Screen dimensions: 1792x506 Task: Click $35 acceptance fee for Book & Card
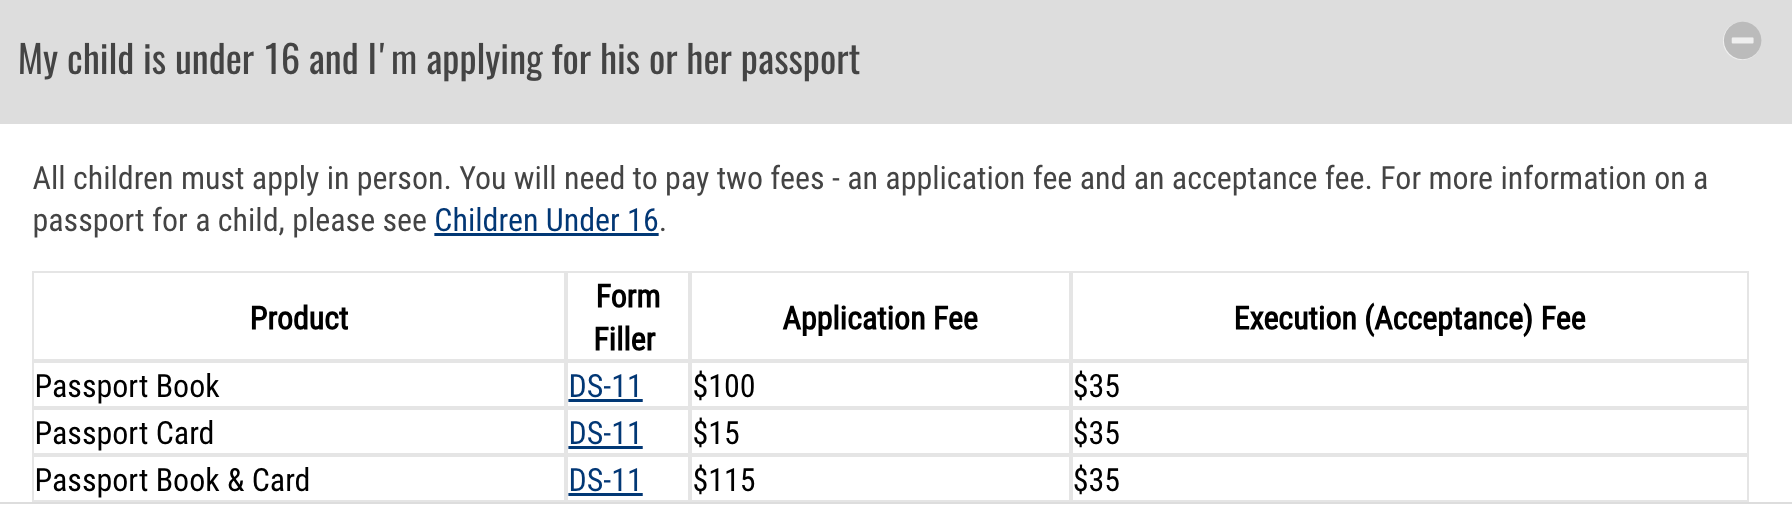click(x=1096, y=480)
